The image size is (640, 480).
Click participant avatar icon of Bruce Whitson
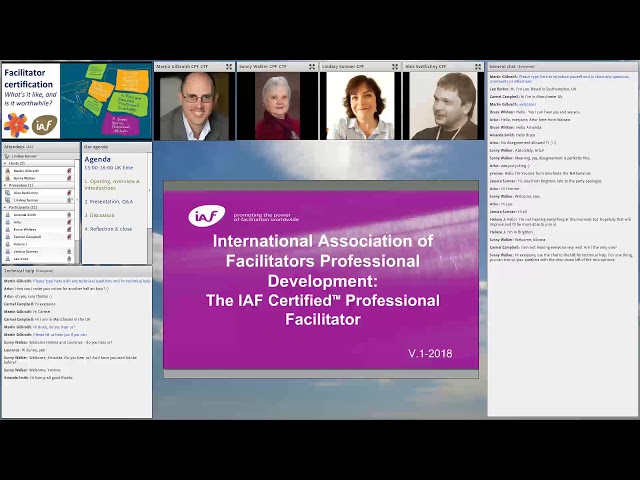pos(7,229)
